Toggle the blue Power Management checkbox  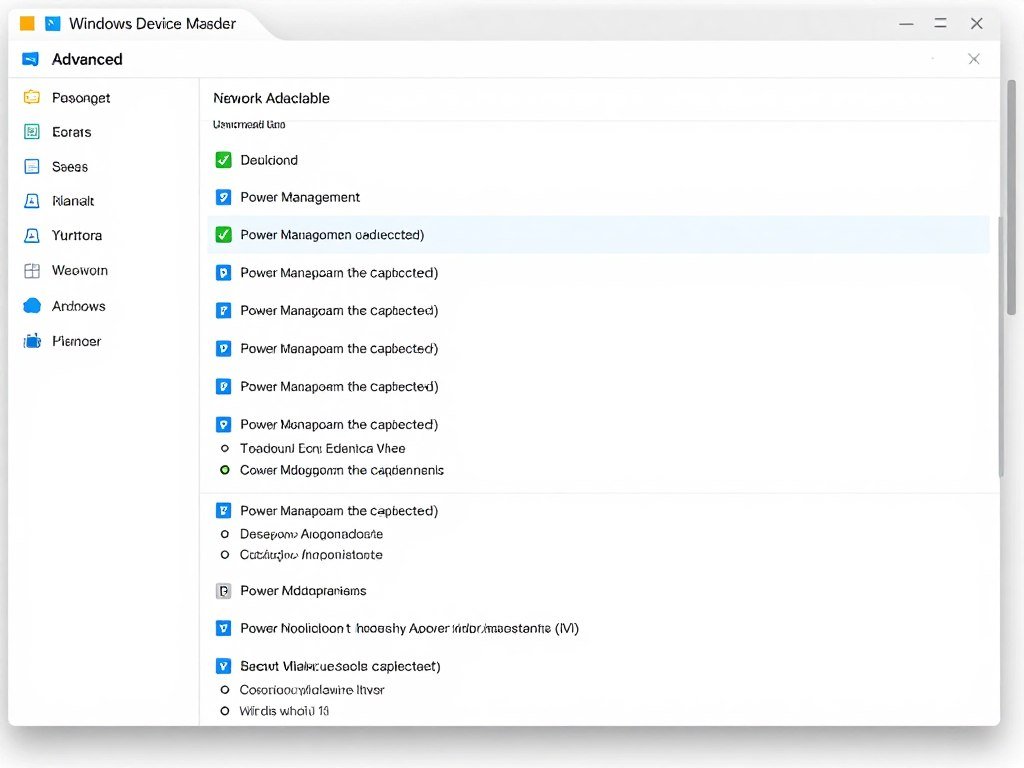pyautogui.click(x=224, y=198)
